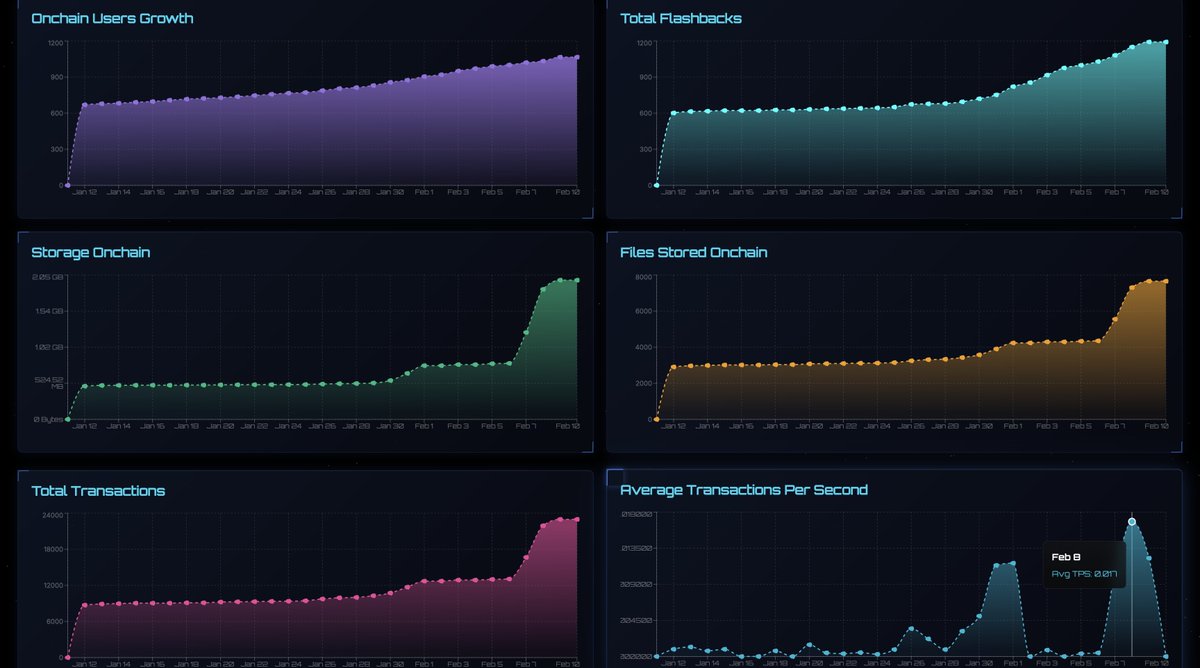Click the Total Transactions chart title
This screenshot has width=1200, height=668.
98,491
